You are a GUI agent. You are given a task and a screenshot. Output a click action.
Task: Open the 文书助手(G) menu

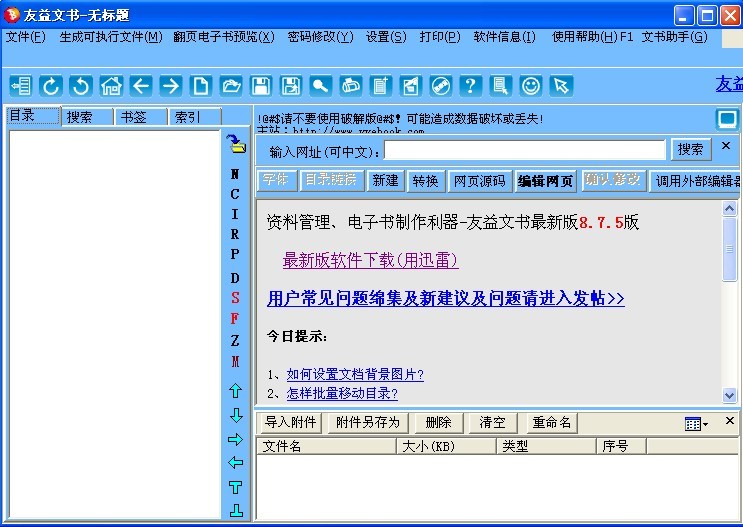tap(674, 37)
